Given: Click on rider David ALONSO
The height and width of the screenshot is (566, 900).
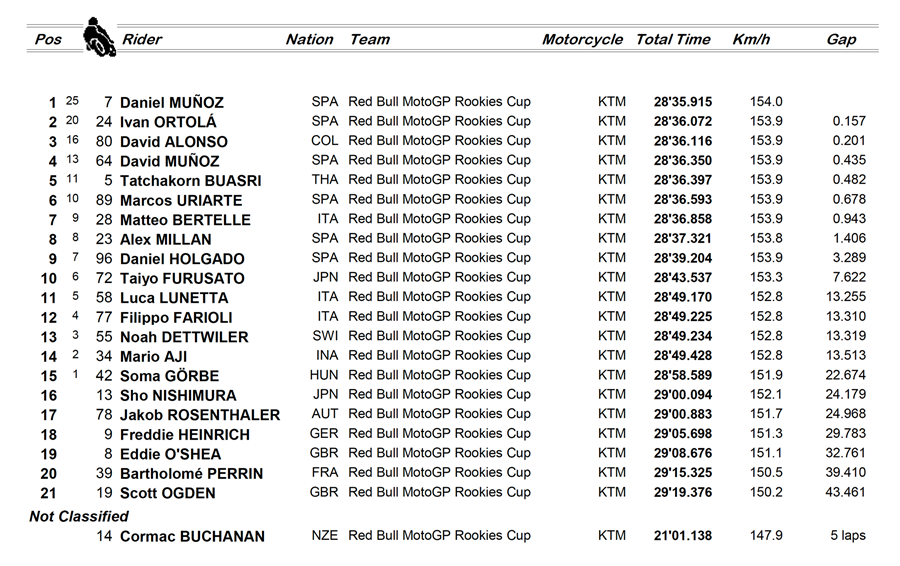Looking at the screenshot, I should (173, 142).
